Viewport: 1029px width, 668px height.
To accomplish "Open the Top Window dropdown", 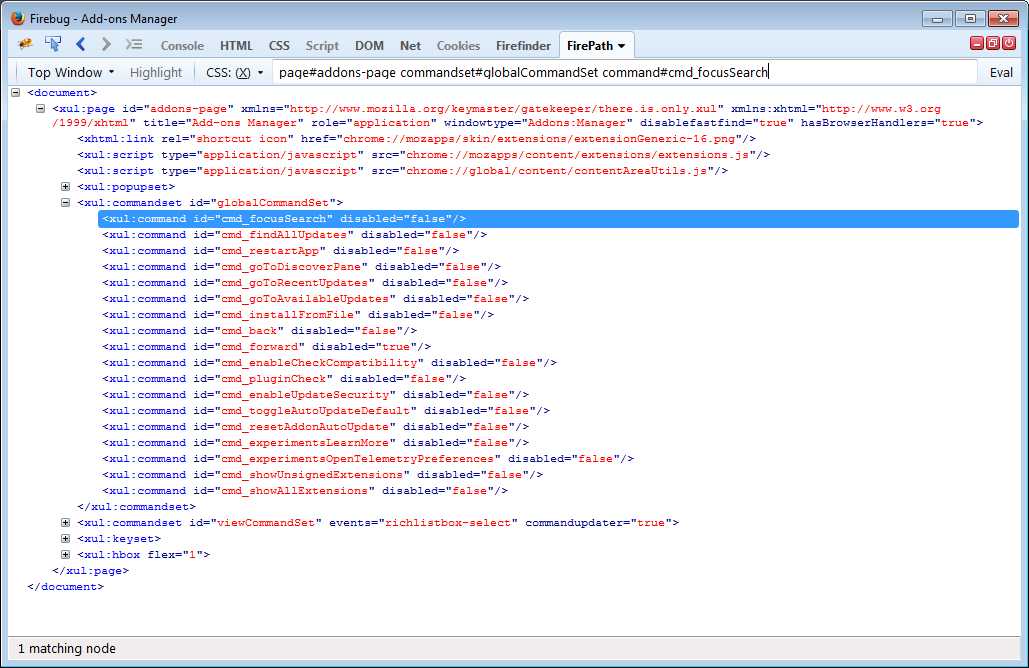I will (71, 72).
